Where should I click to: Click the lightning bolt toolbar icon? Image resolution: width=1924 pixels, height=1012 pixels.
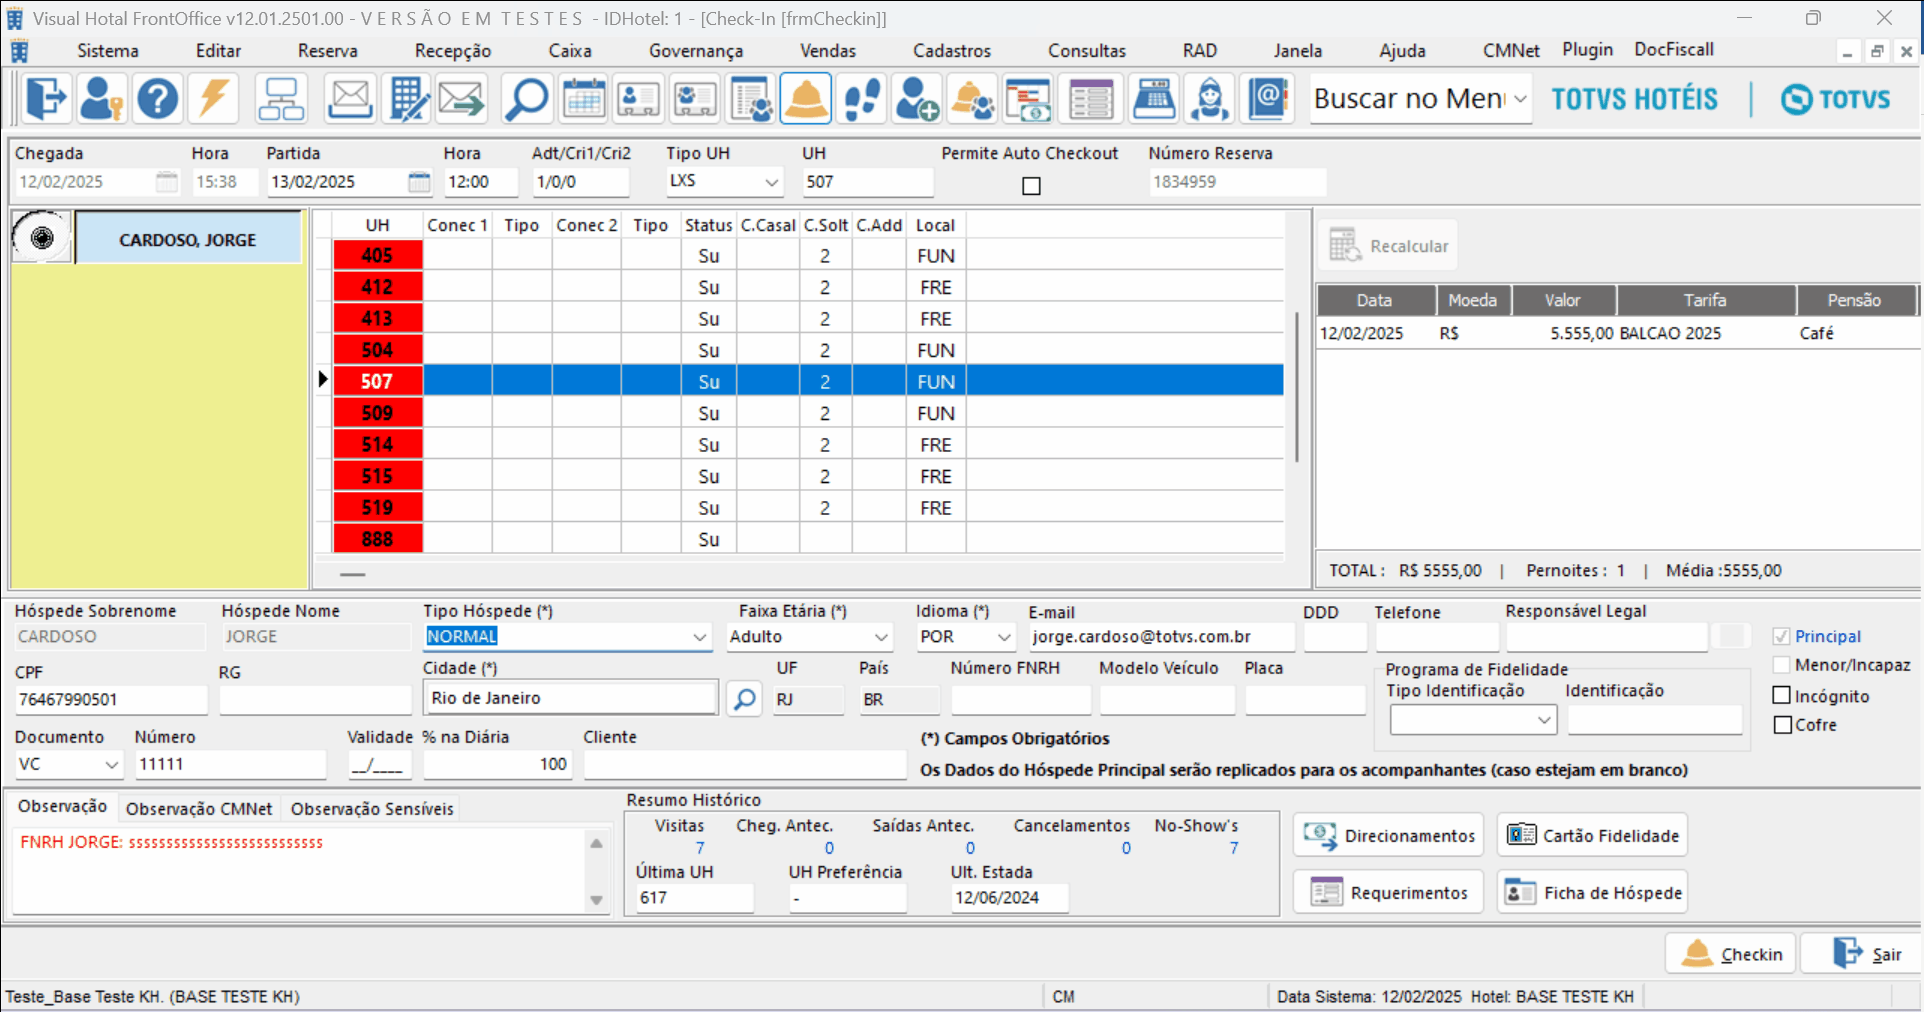click(213, 99)
